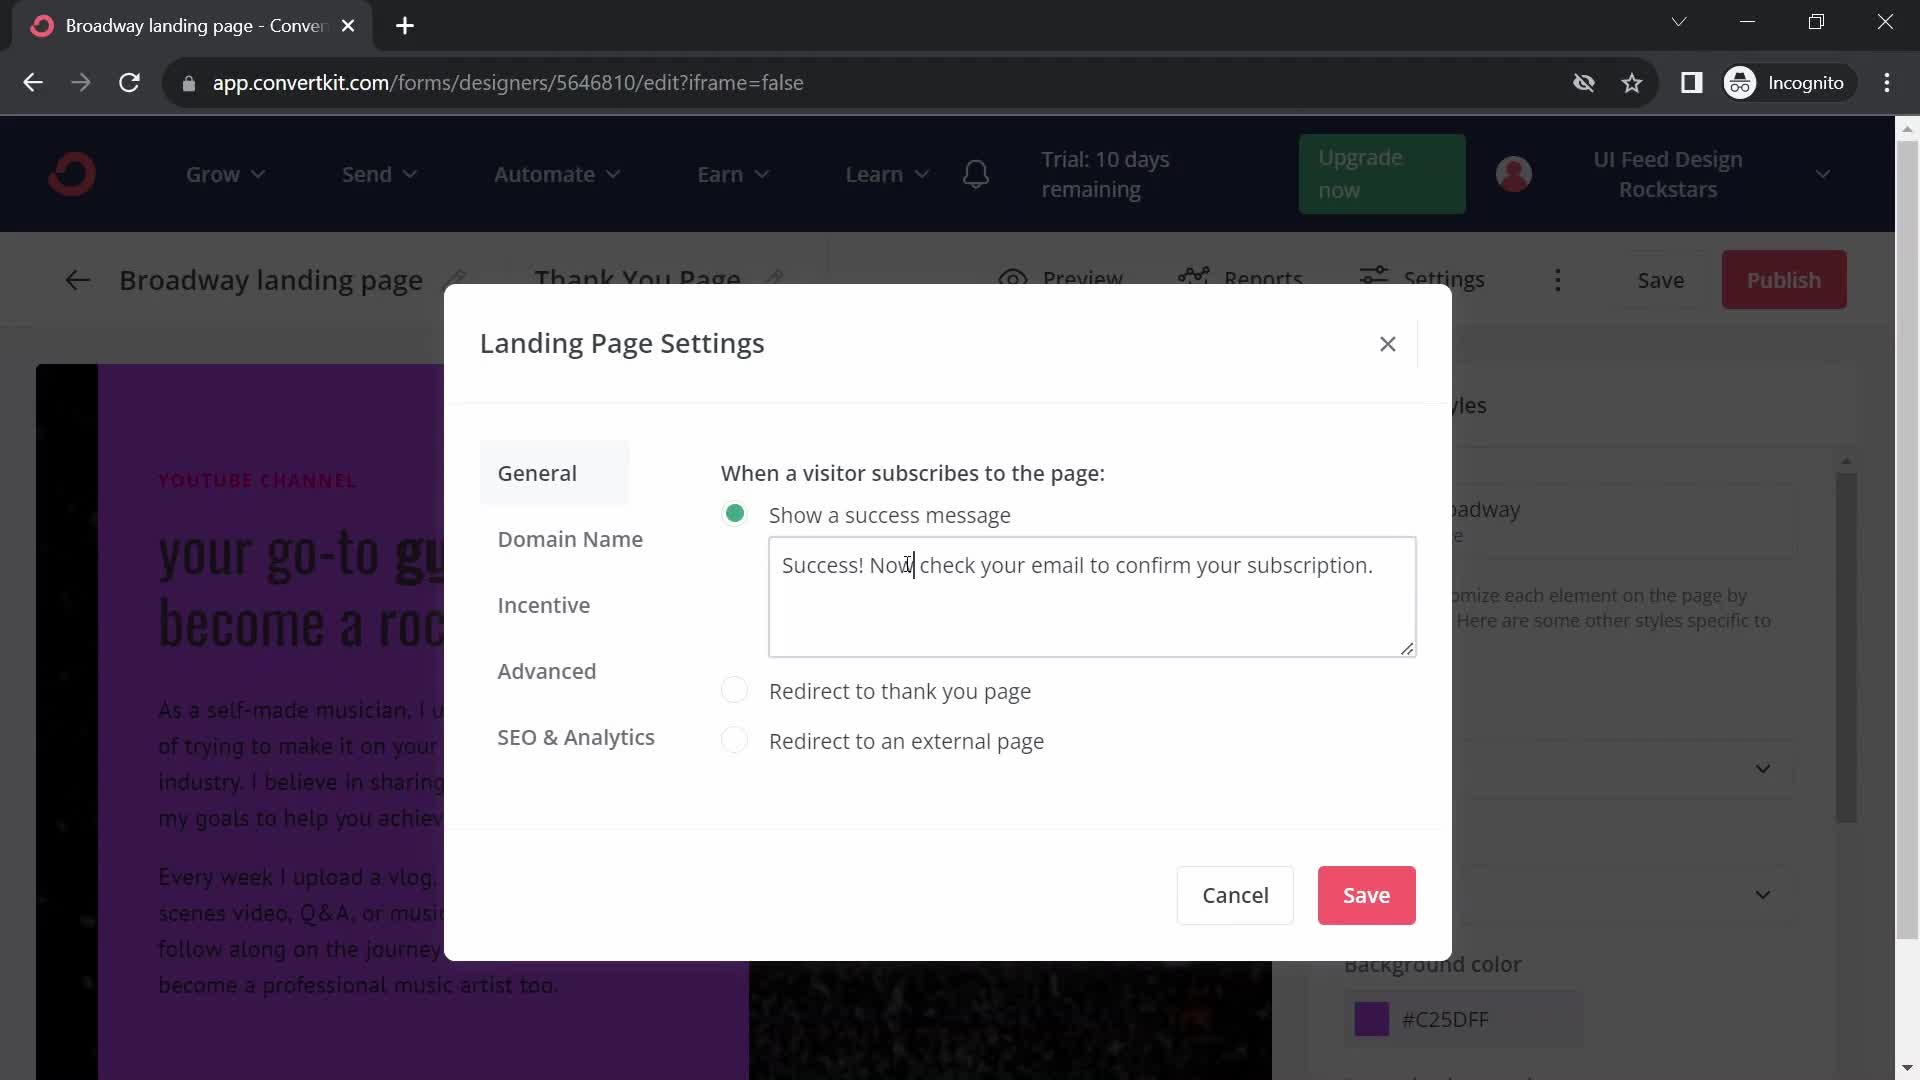Click inside the success message text area

pyautogui.click(x=1092, y=597)
